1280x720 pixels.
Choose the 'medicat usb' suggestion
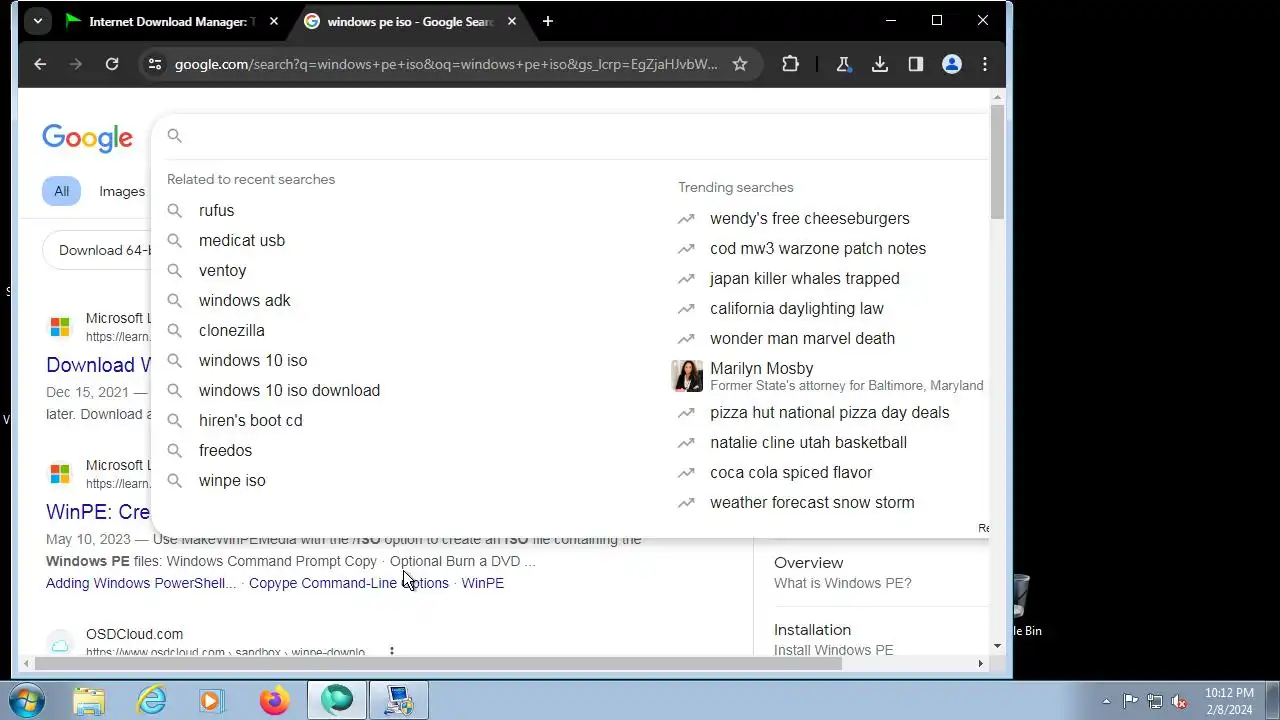click(x=242, y=240)
